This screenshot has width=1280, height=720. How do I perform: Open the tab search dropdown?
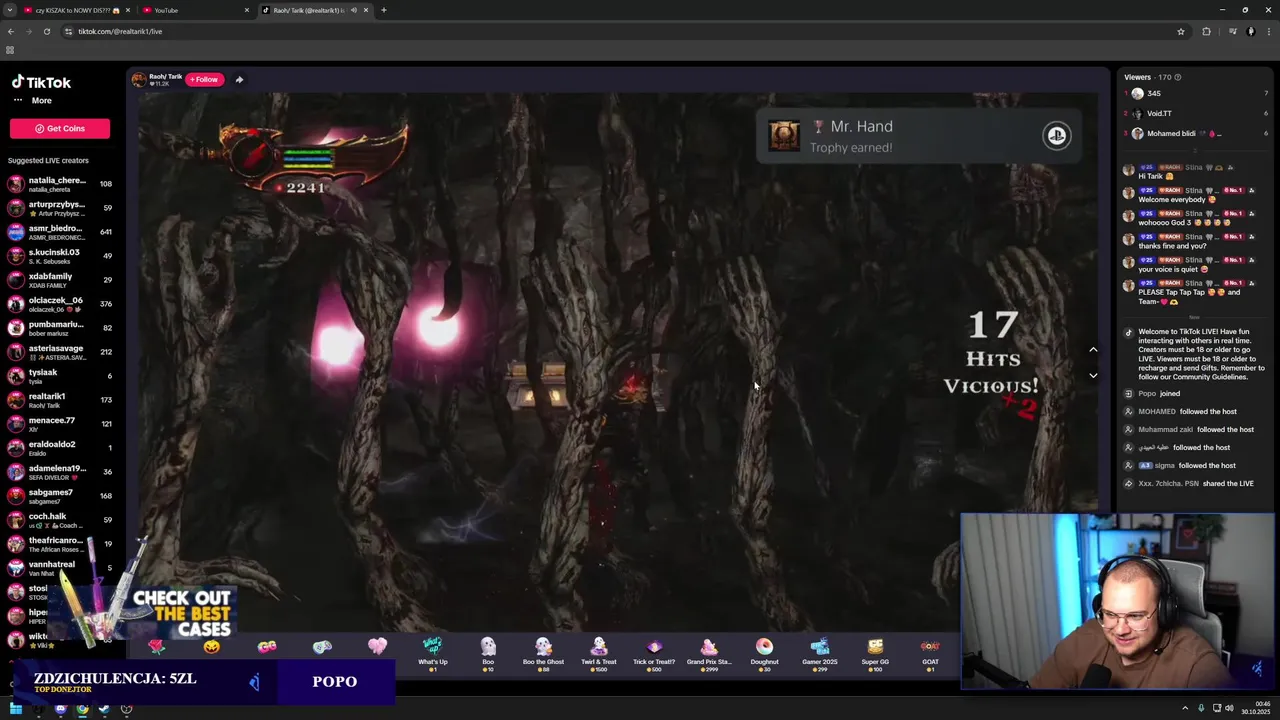click(x=9, y=10)
